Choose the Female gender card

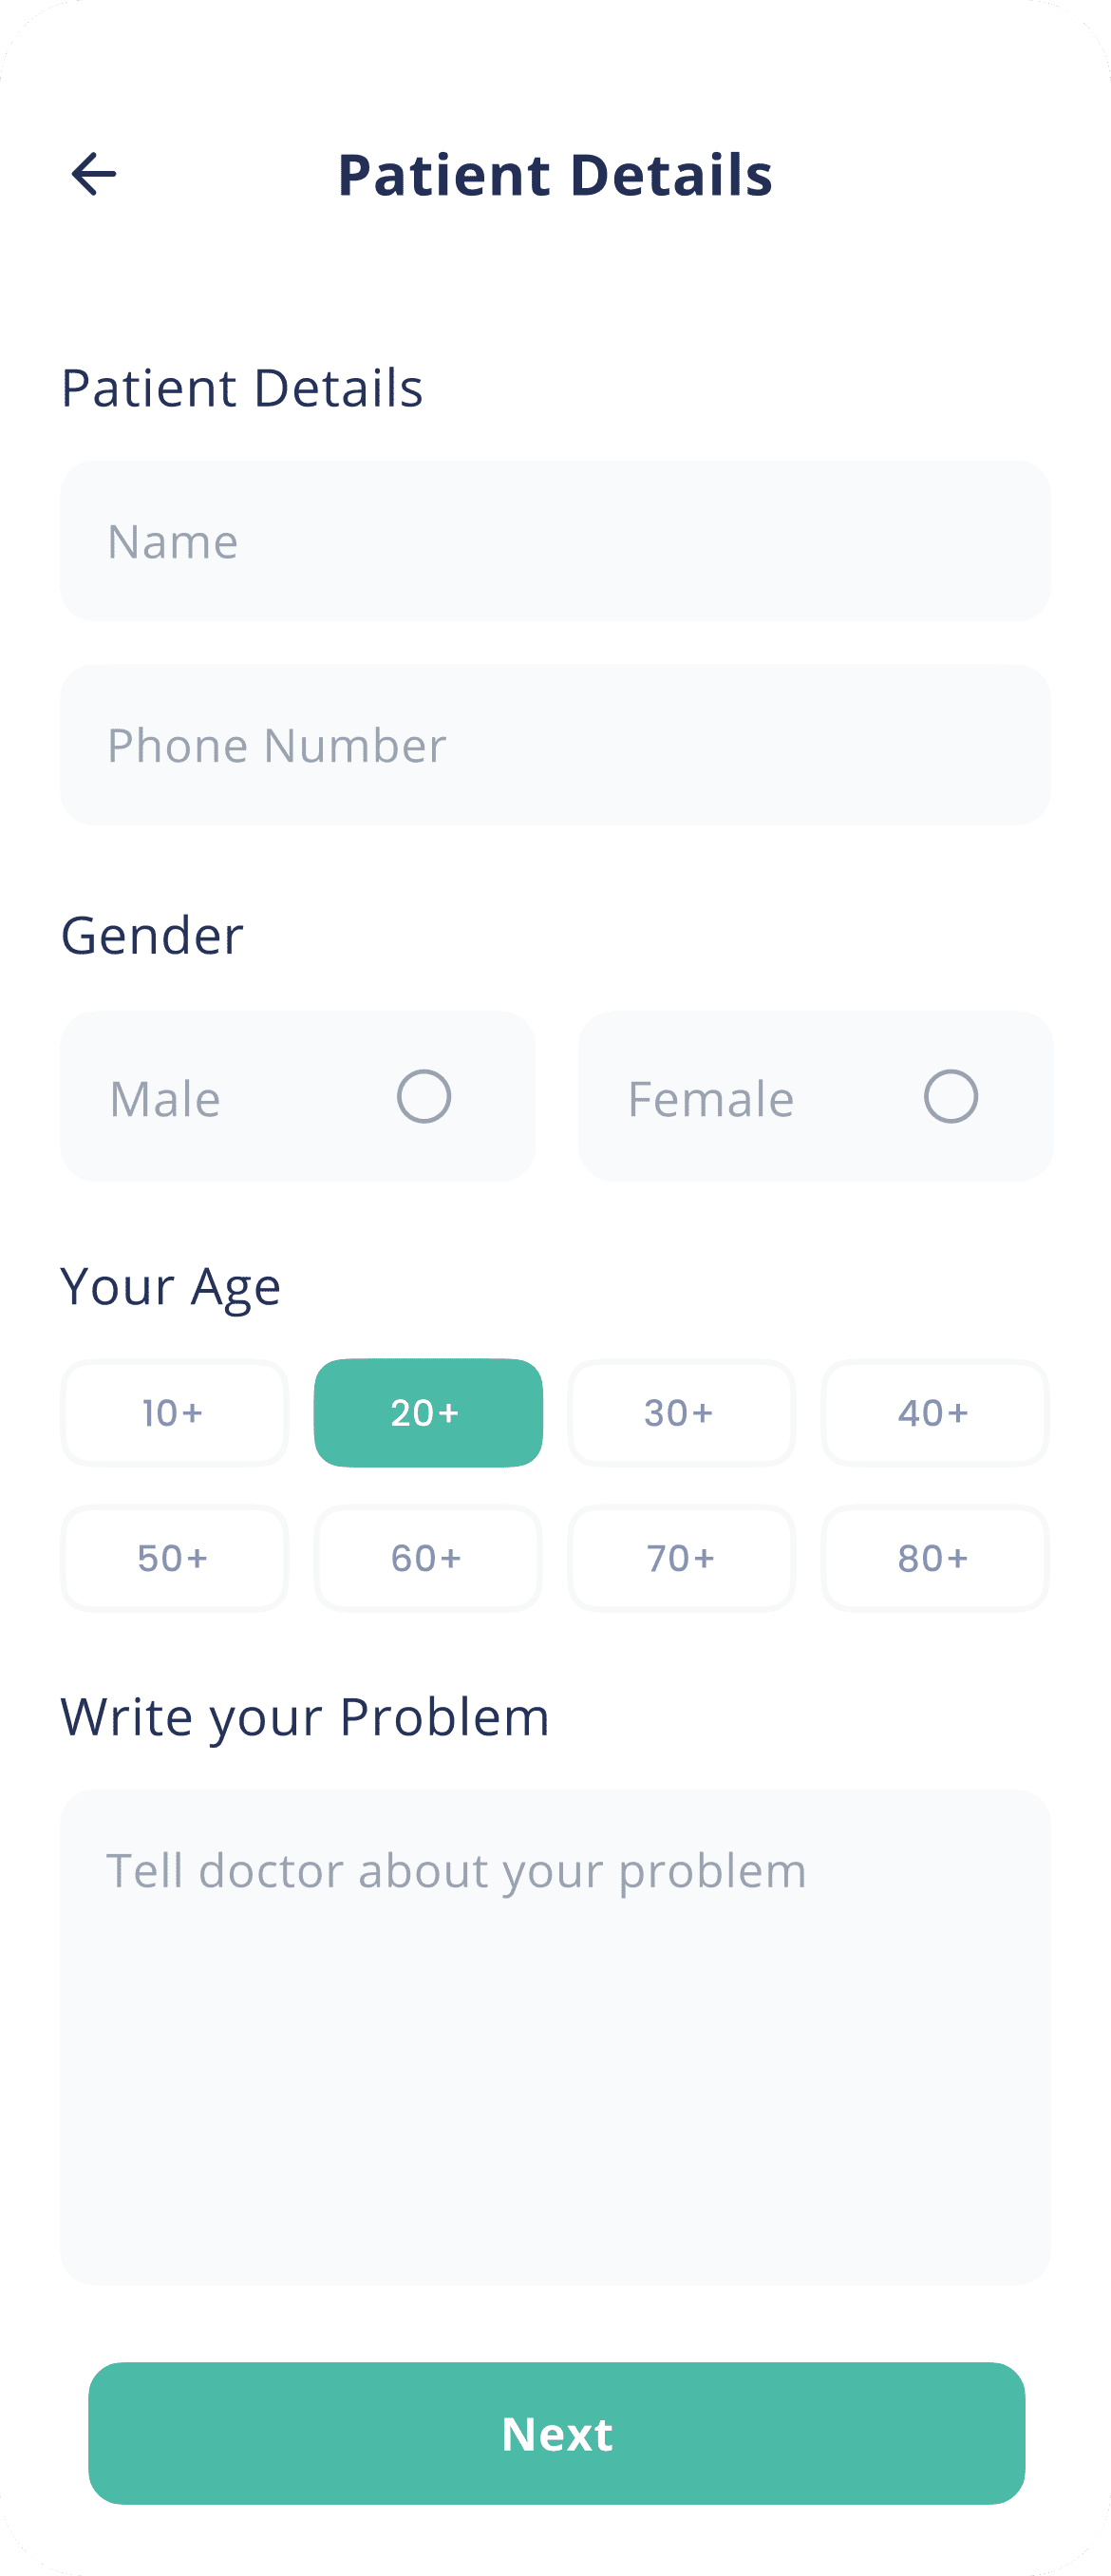point(815,1096)
